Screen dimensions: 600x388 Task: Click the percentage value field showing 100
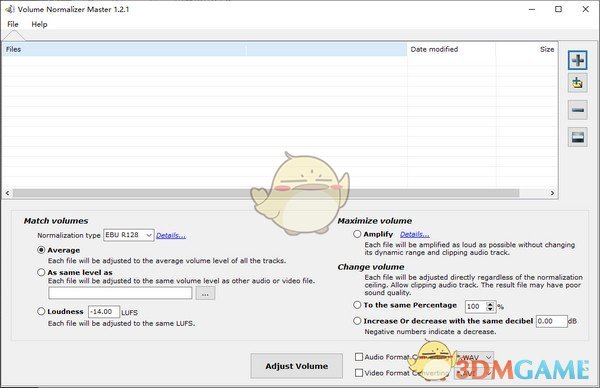click(x=475, y=306)
